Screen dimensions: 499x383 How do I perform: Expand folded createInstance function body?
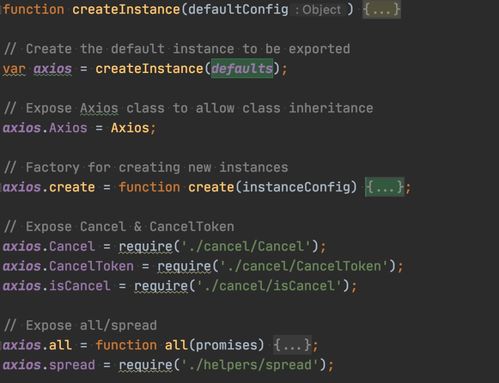pyautogui.click(x=382, y=10)
